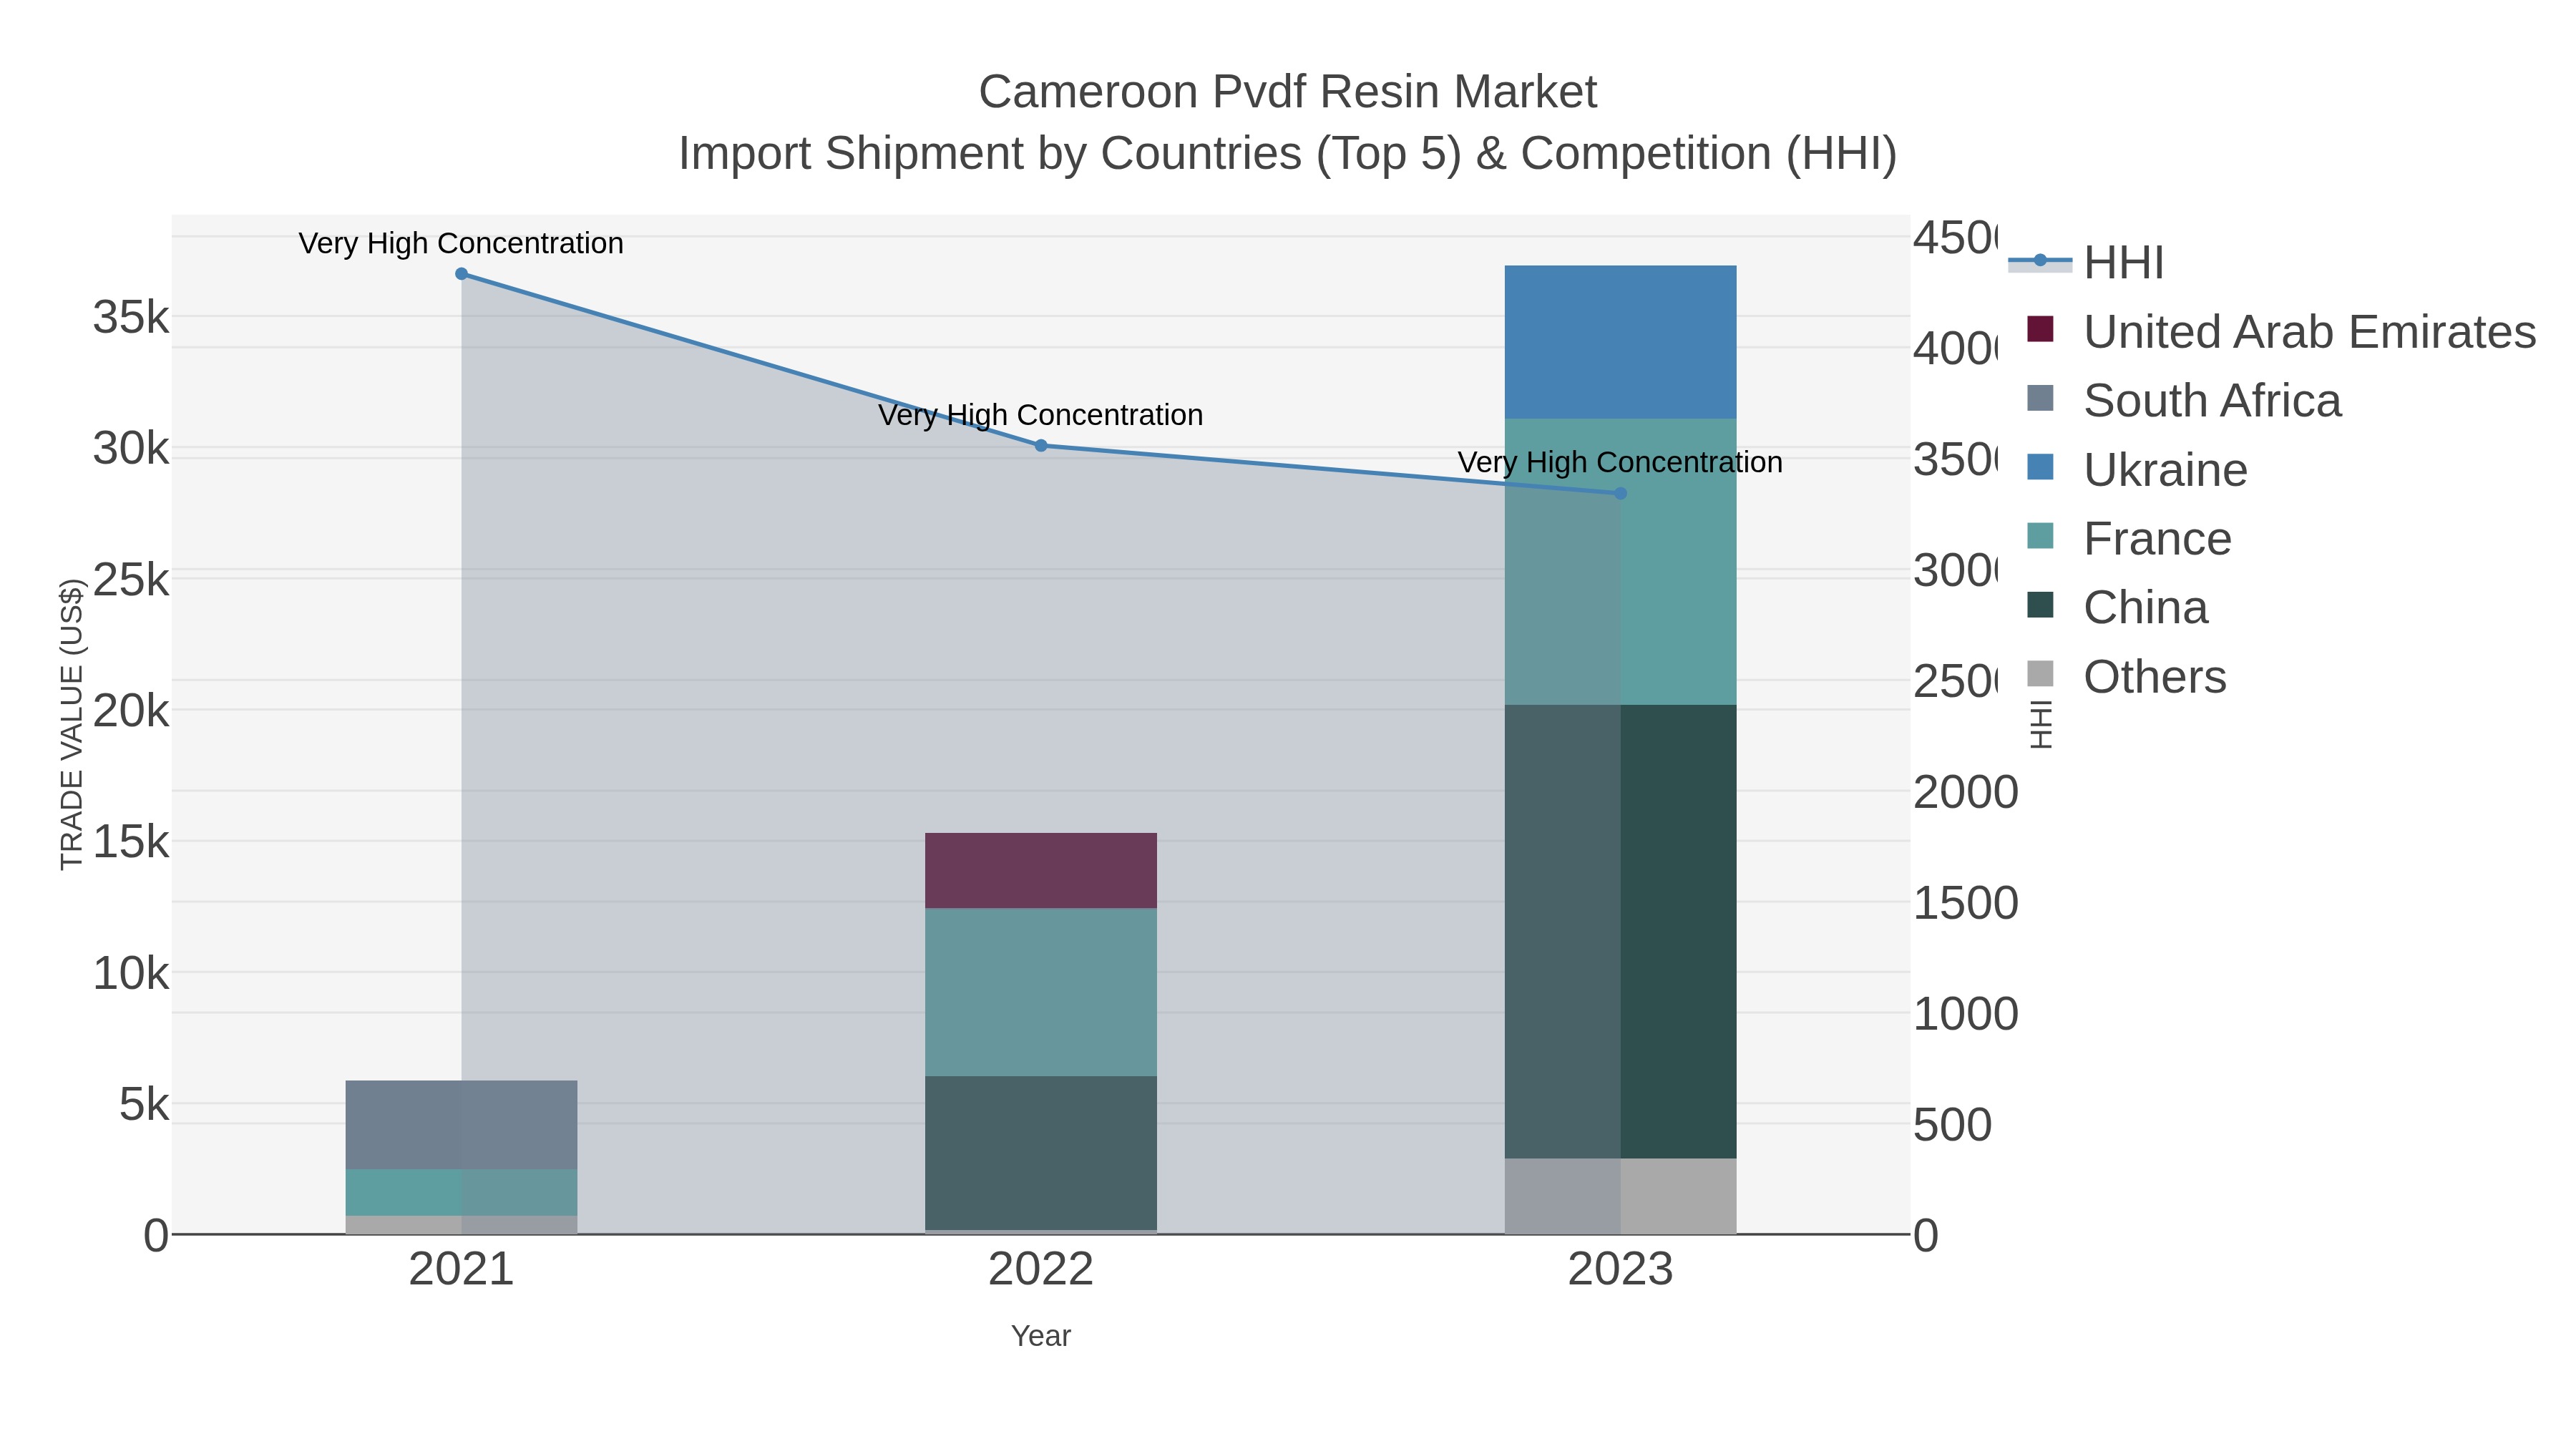The image size is (2576, 1449).
Task: Click the 1000 right-axis tick label
Action: (1966, 1014)
